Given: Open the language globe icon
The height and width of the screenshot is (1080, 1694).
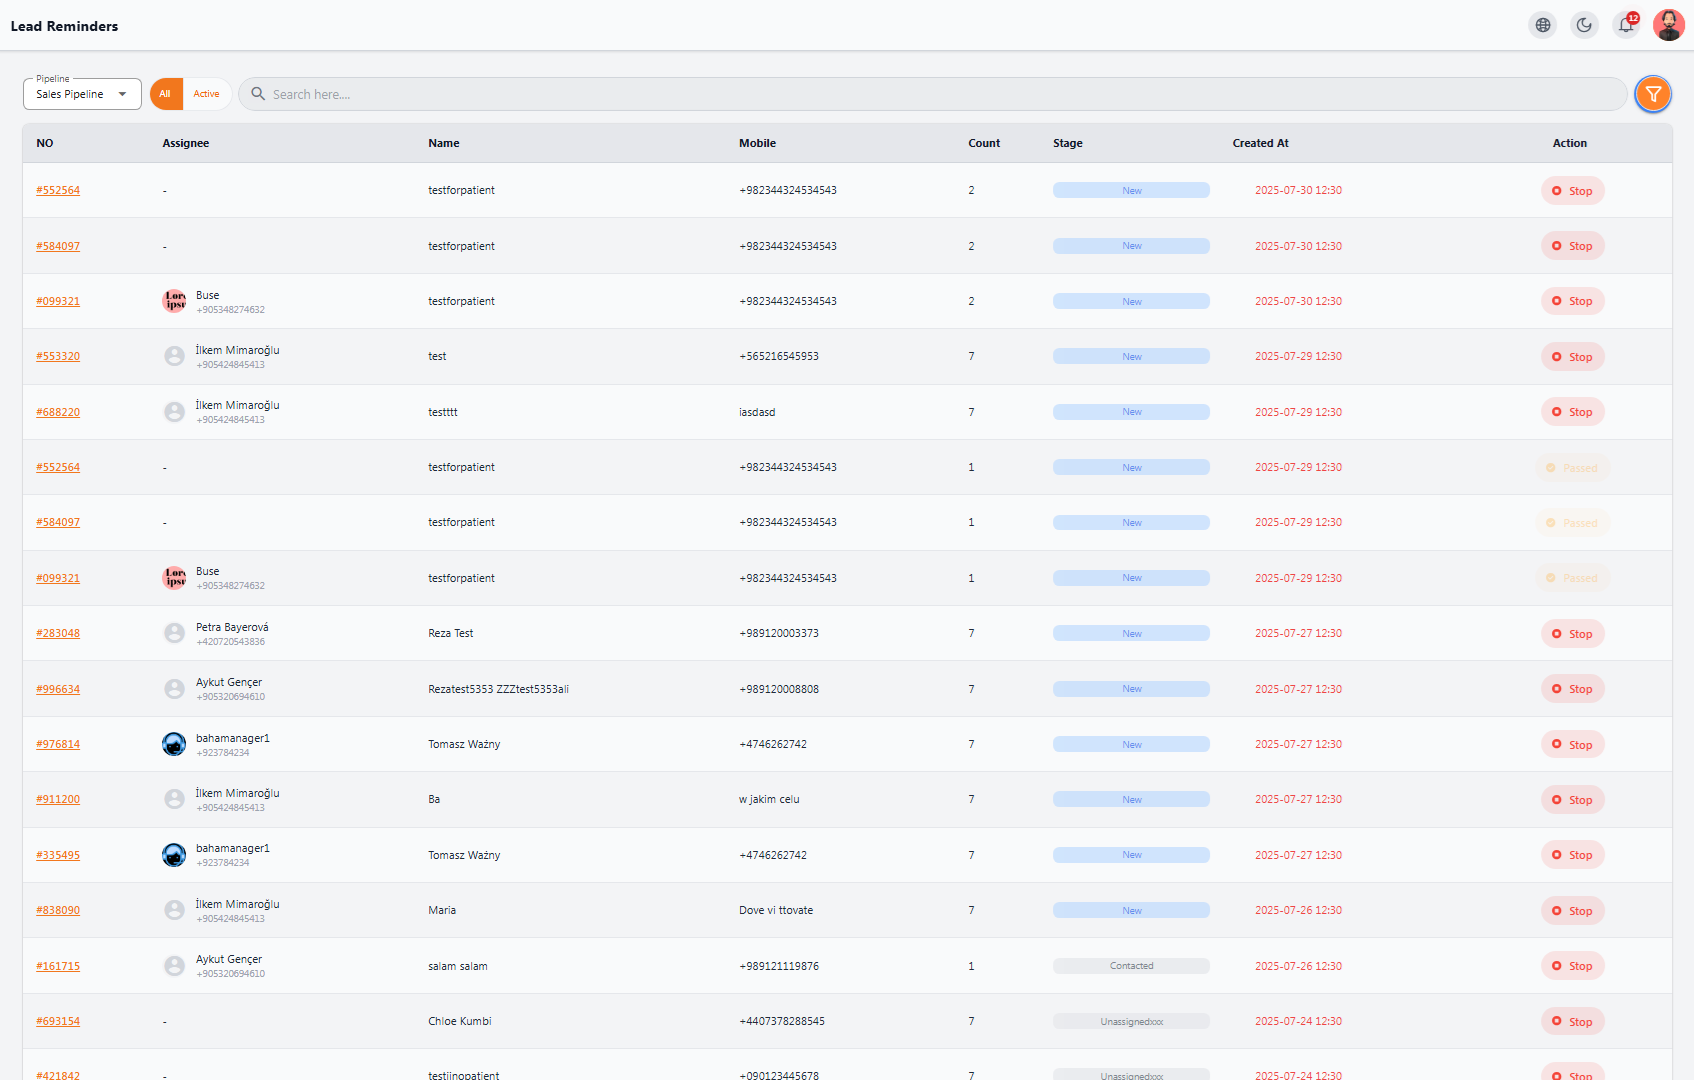Looking at the screenshot, I should click(1543, 25).
